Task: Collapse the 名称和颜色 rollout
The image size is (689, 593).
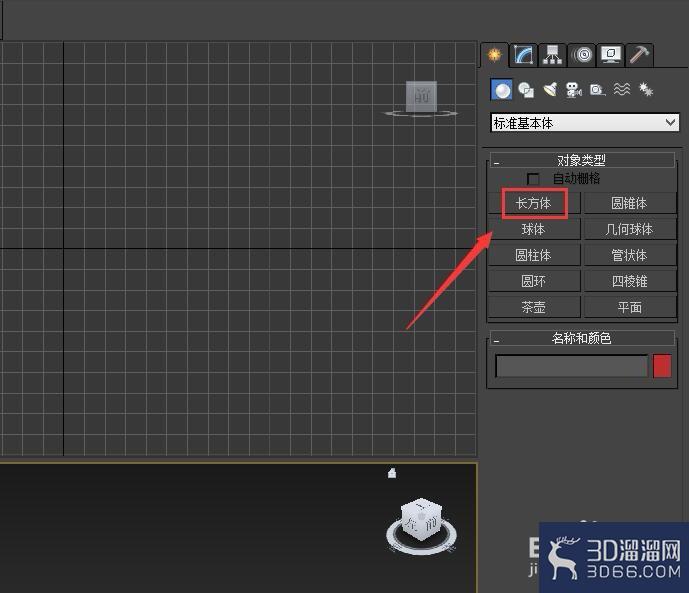Action: (x=582, y=338)
